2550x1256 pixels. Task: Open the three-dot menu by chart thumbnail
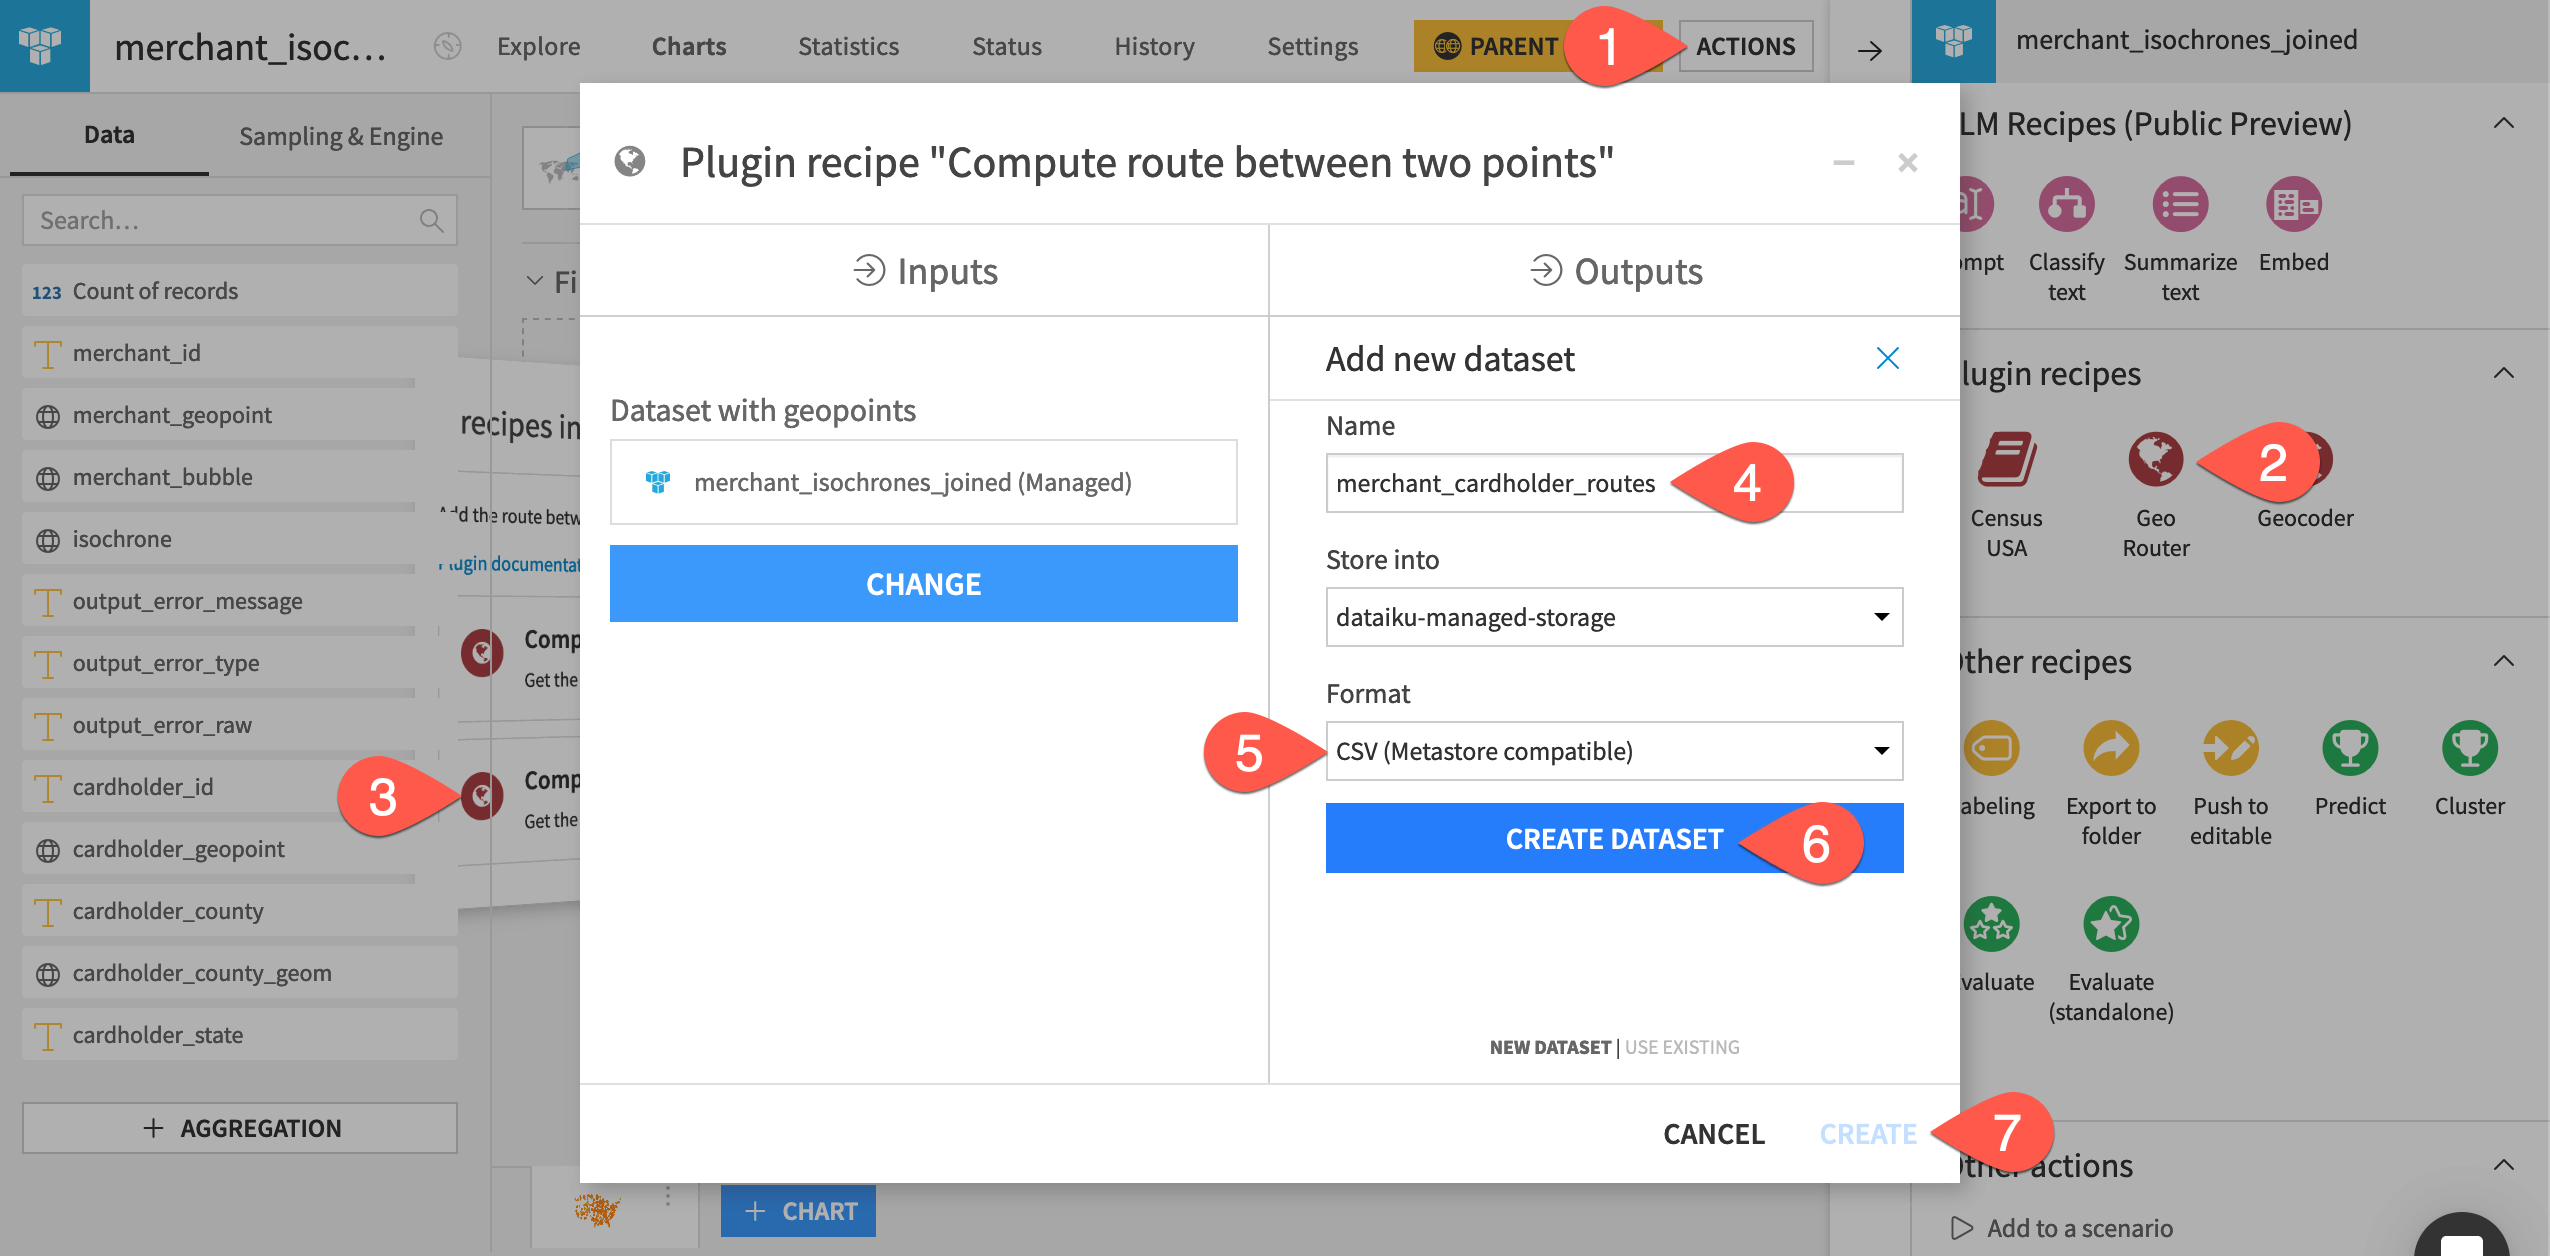click(668, 1195)
